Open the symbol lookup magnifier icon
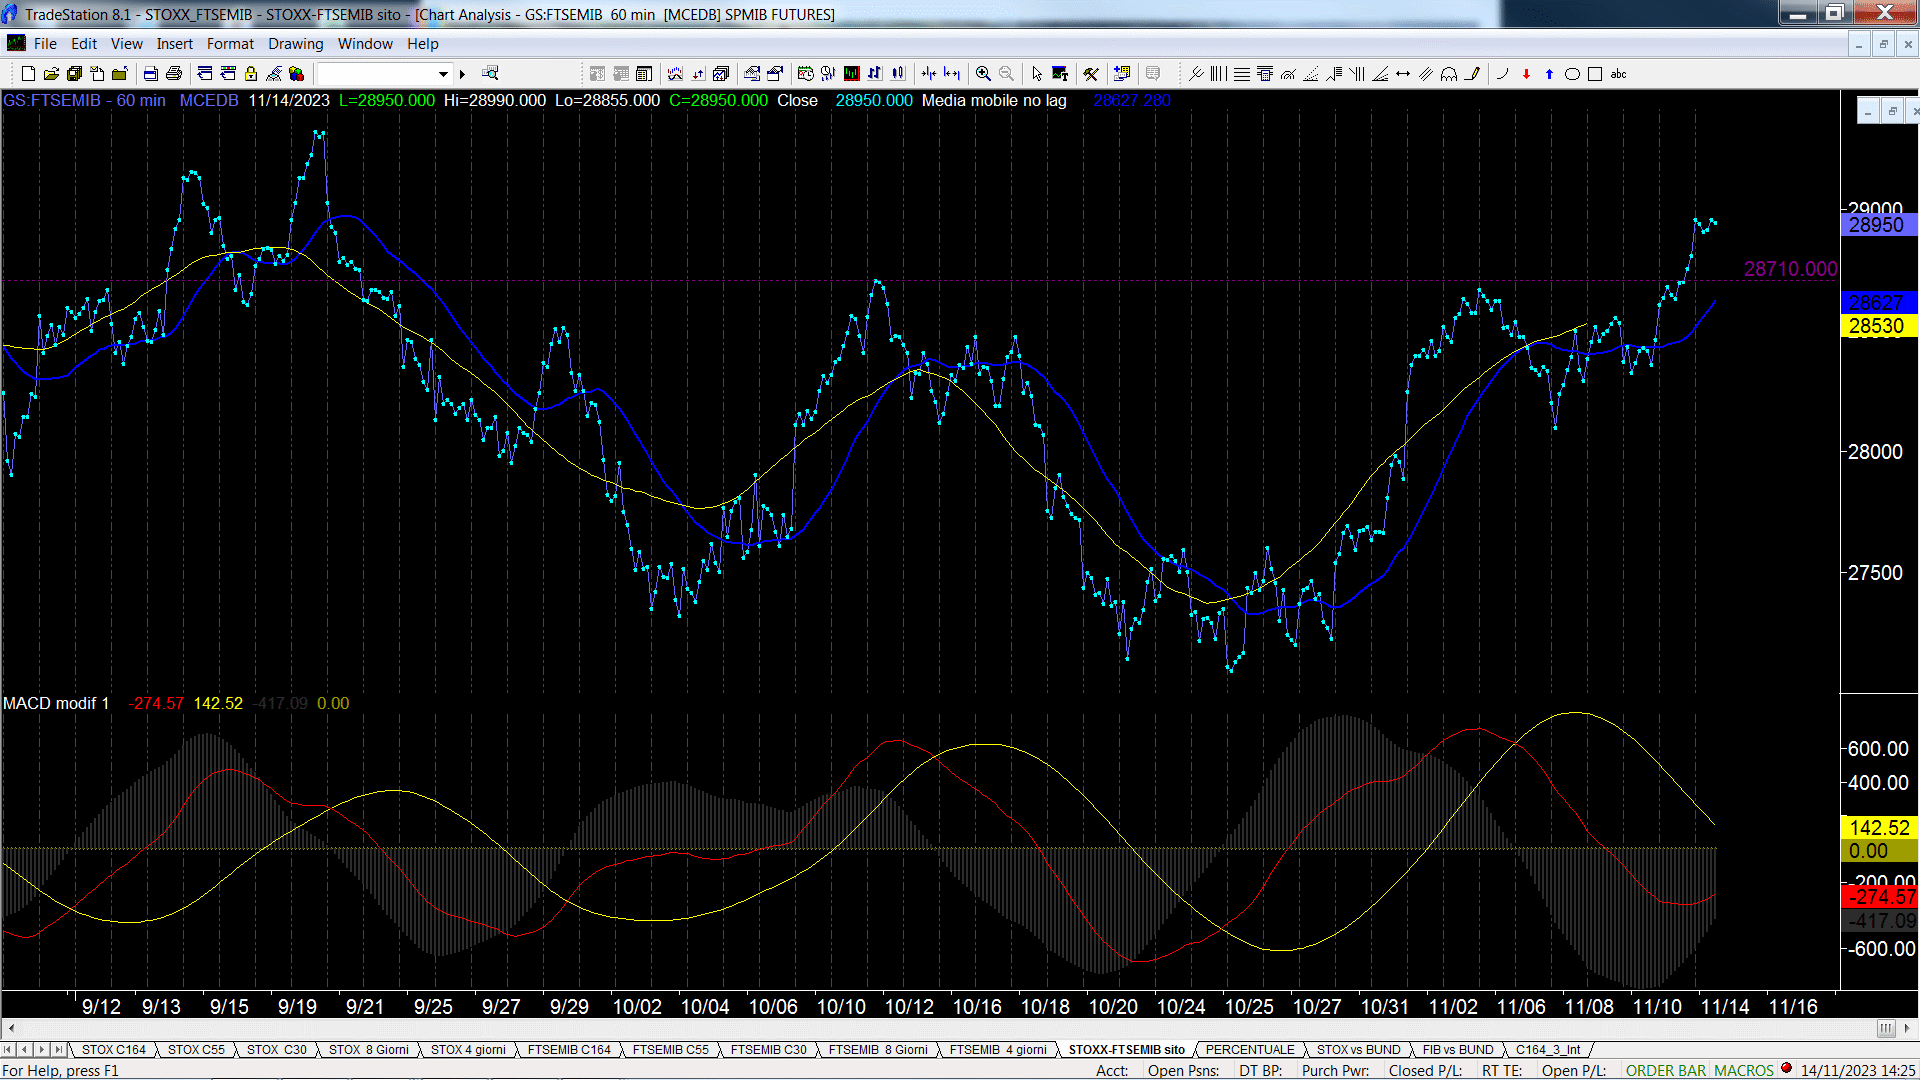Image resolution: width=1920 pixels, height=1080 pixels. (490, 73)
